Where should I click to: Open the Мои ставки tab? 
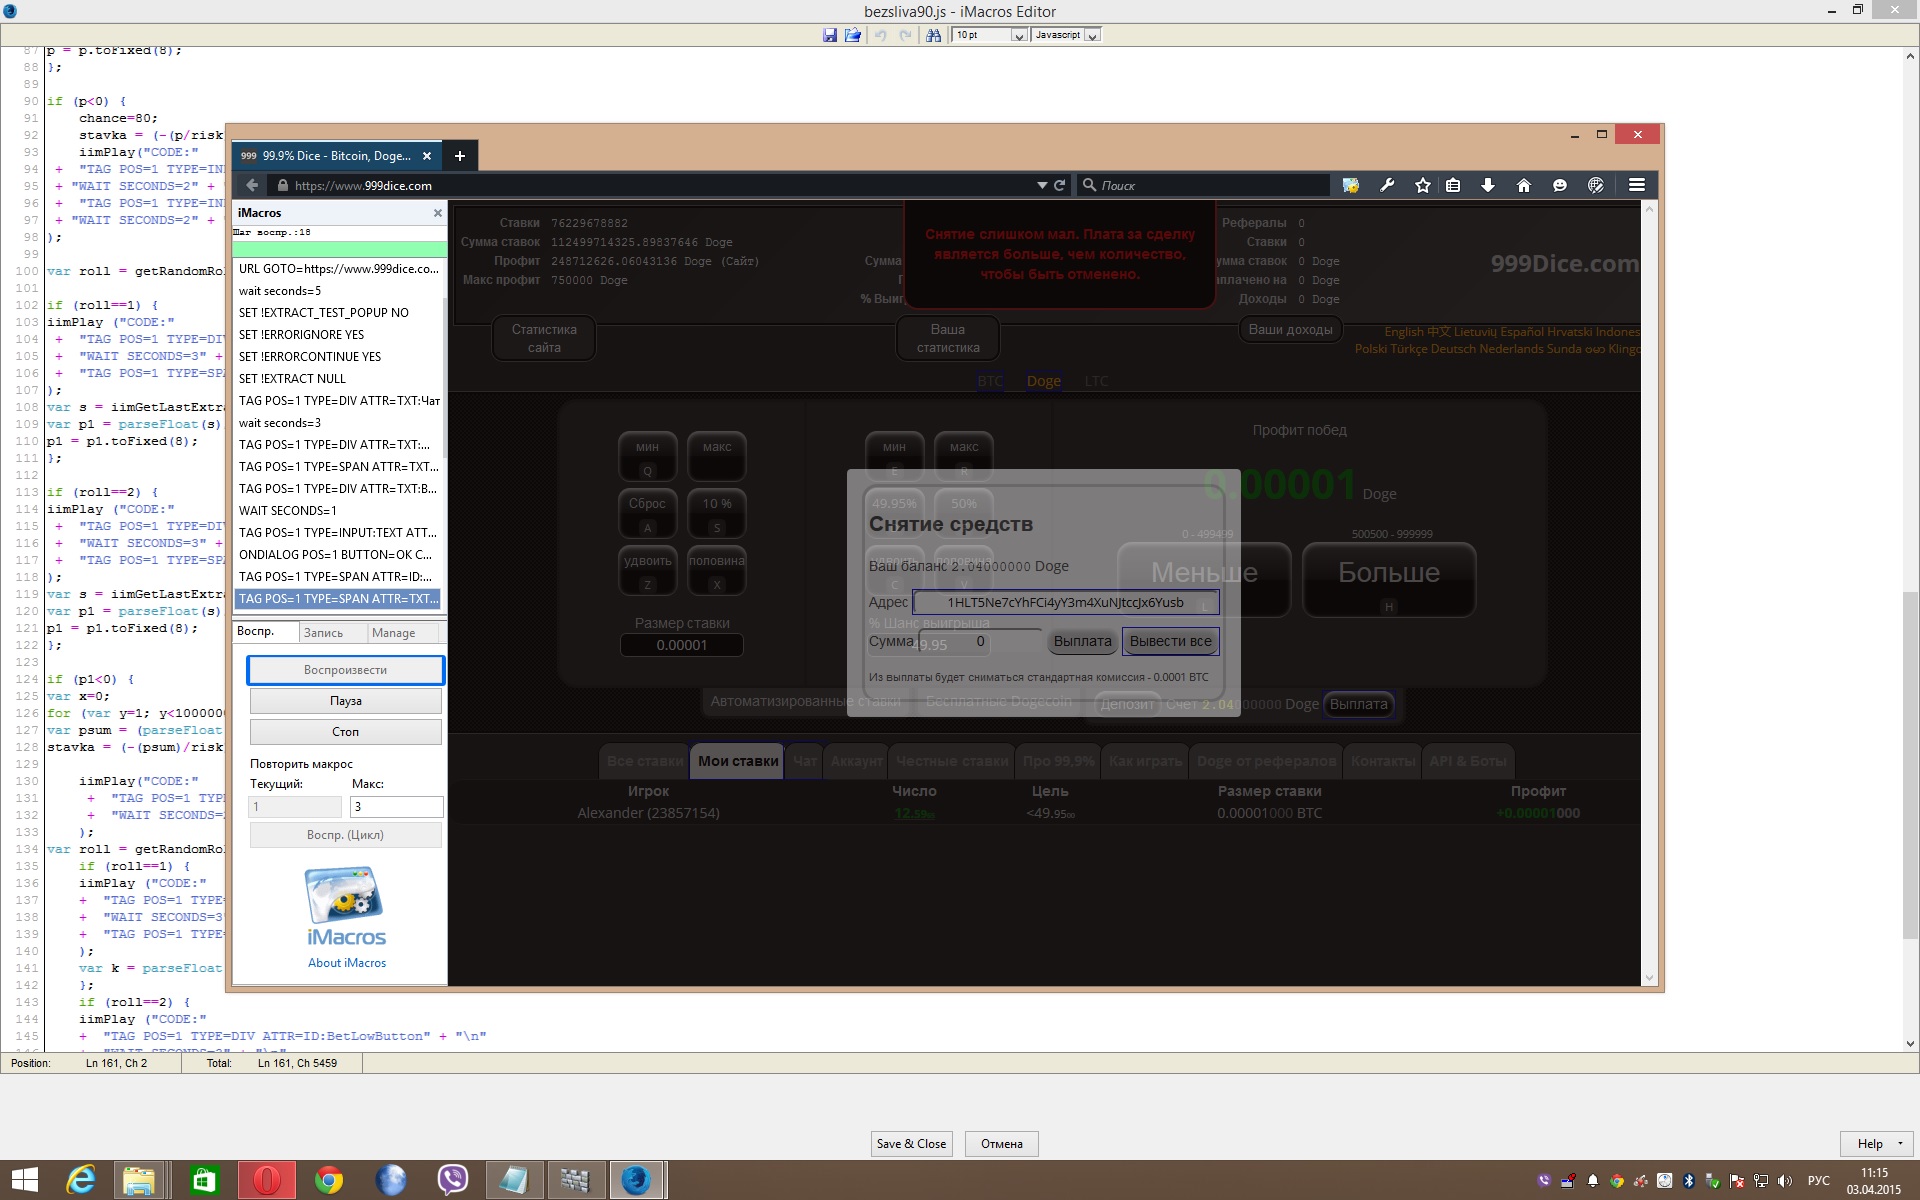738,761
